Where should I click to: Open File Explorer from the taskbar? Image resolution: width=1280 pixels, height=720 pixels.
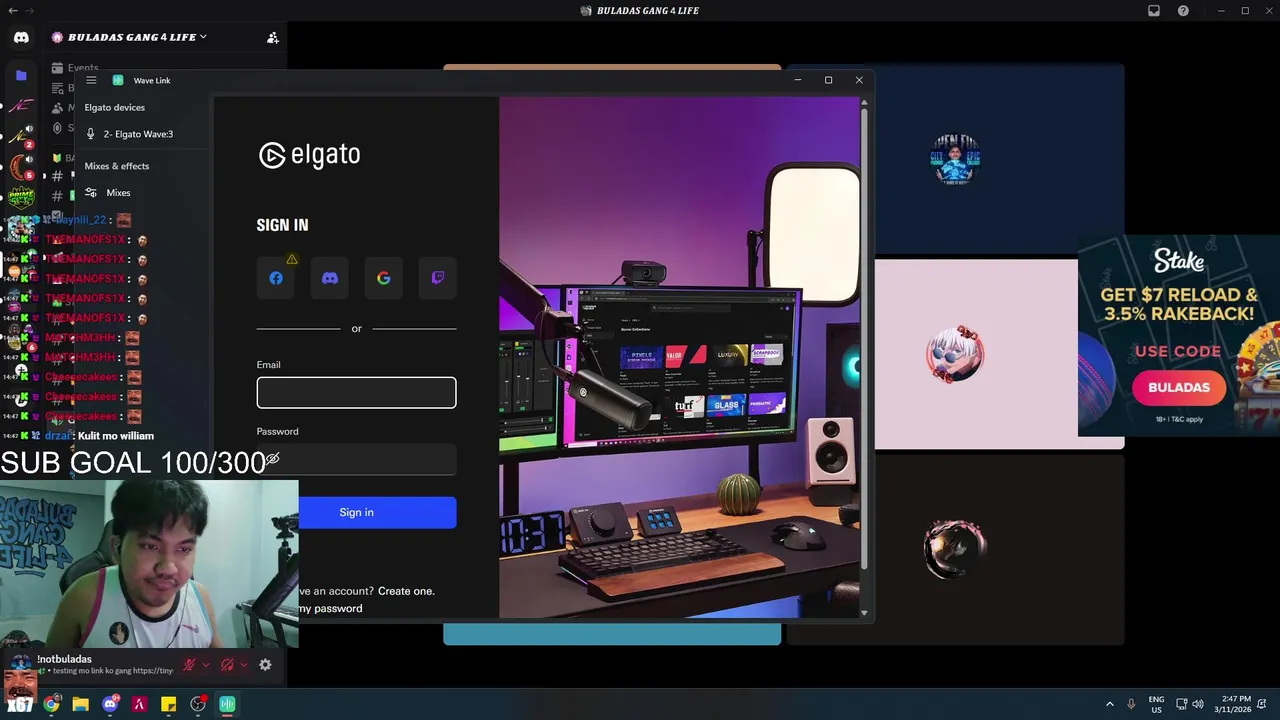pos(80,704)
